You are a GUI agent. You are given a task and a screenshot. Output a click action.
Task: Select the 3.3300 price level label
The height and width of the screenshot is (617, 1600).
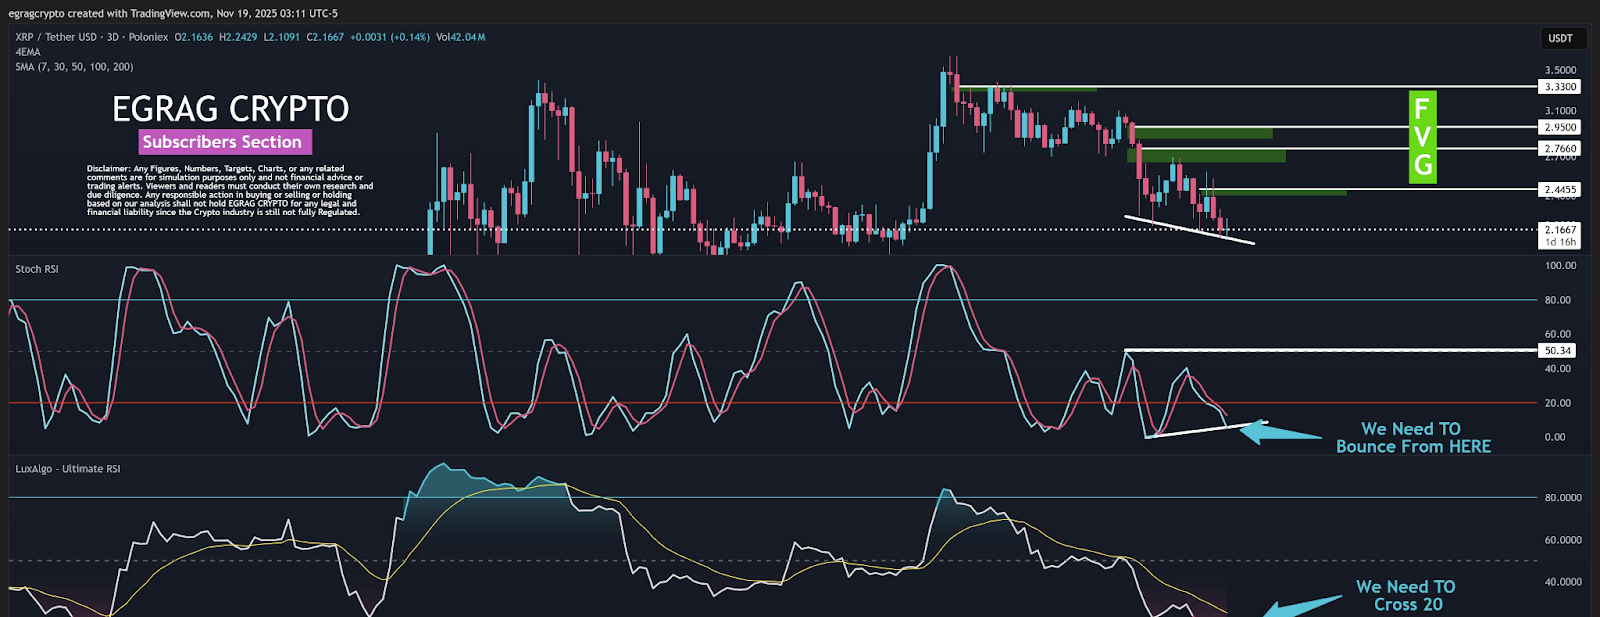click(1560, 87)
